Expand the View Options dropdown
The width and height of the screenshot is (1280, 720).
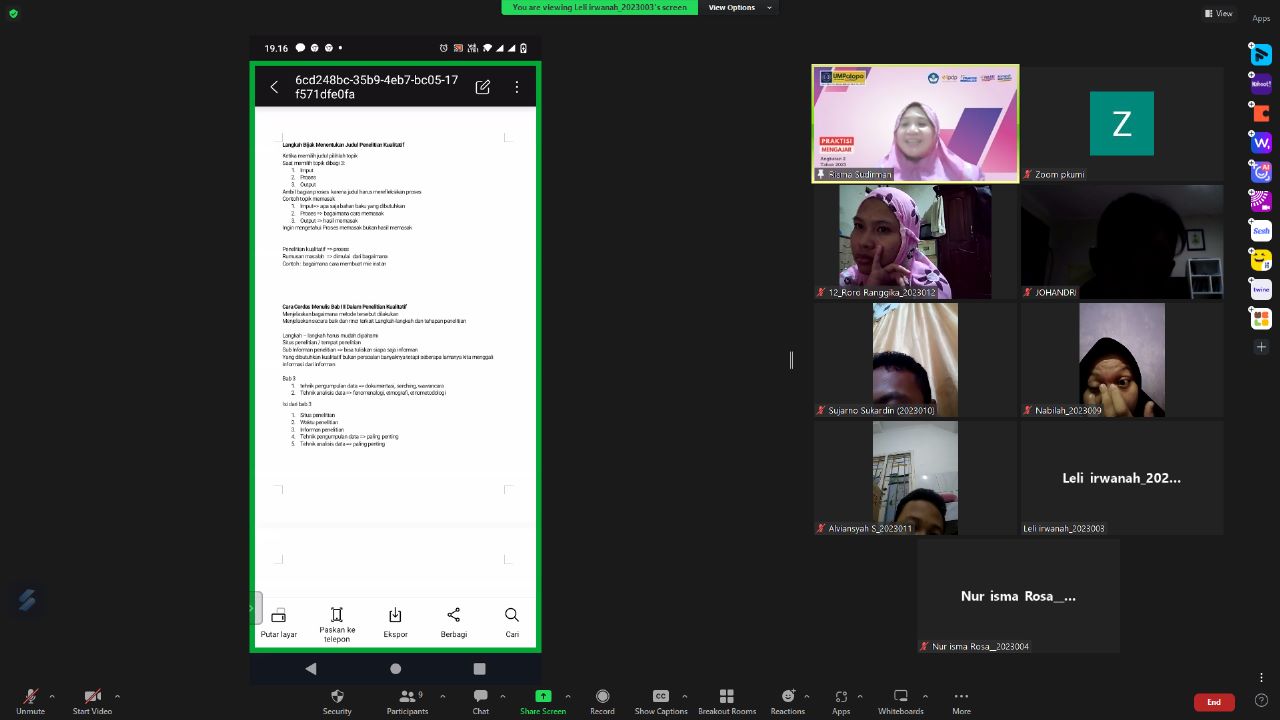click(x=740, y=7)
